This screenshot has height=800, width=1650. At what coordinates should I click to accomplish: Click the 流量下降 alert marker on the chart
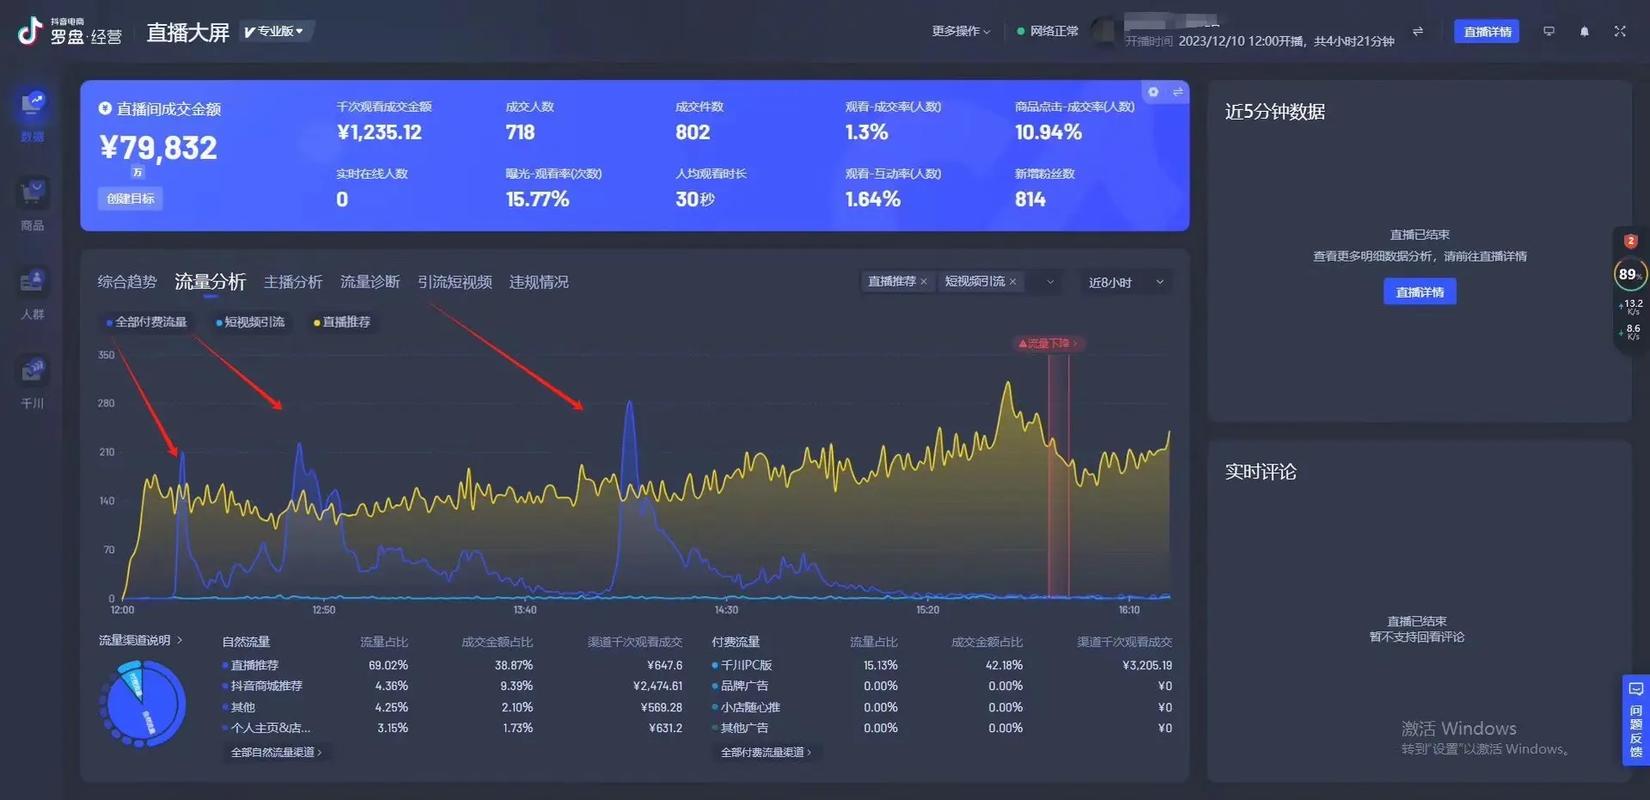[1047, 344]
